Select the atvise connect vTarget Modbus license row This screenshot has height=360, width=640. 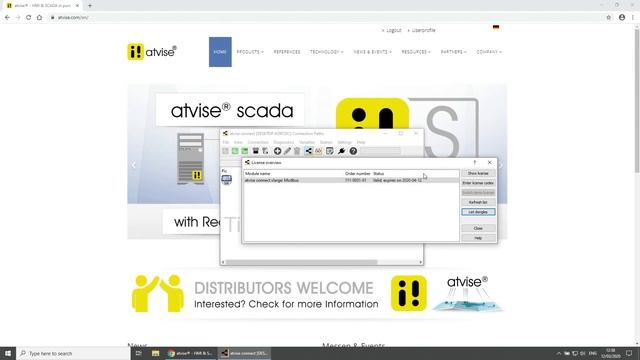pos(351,180)
